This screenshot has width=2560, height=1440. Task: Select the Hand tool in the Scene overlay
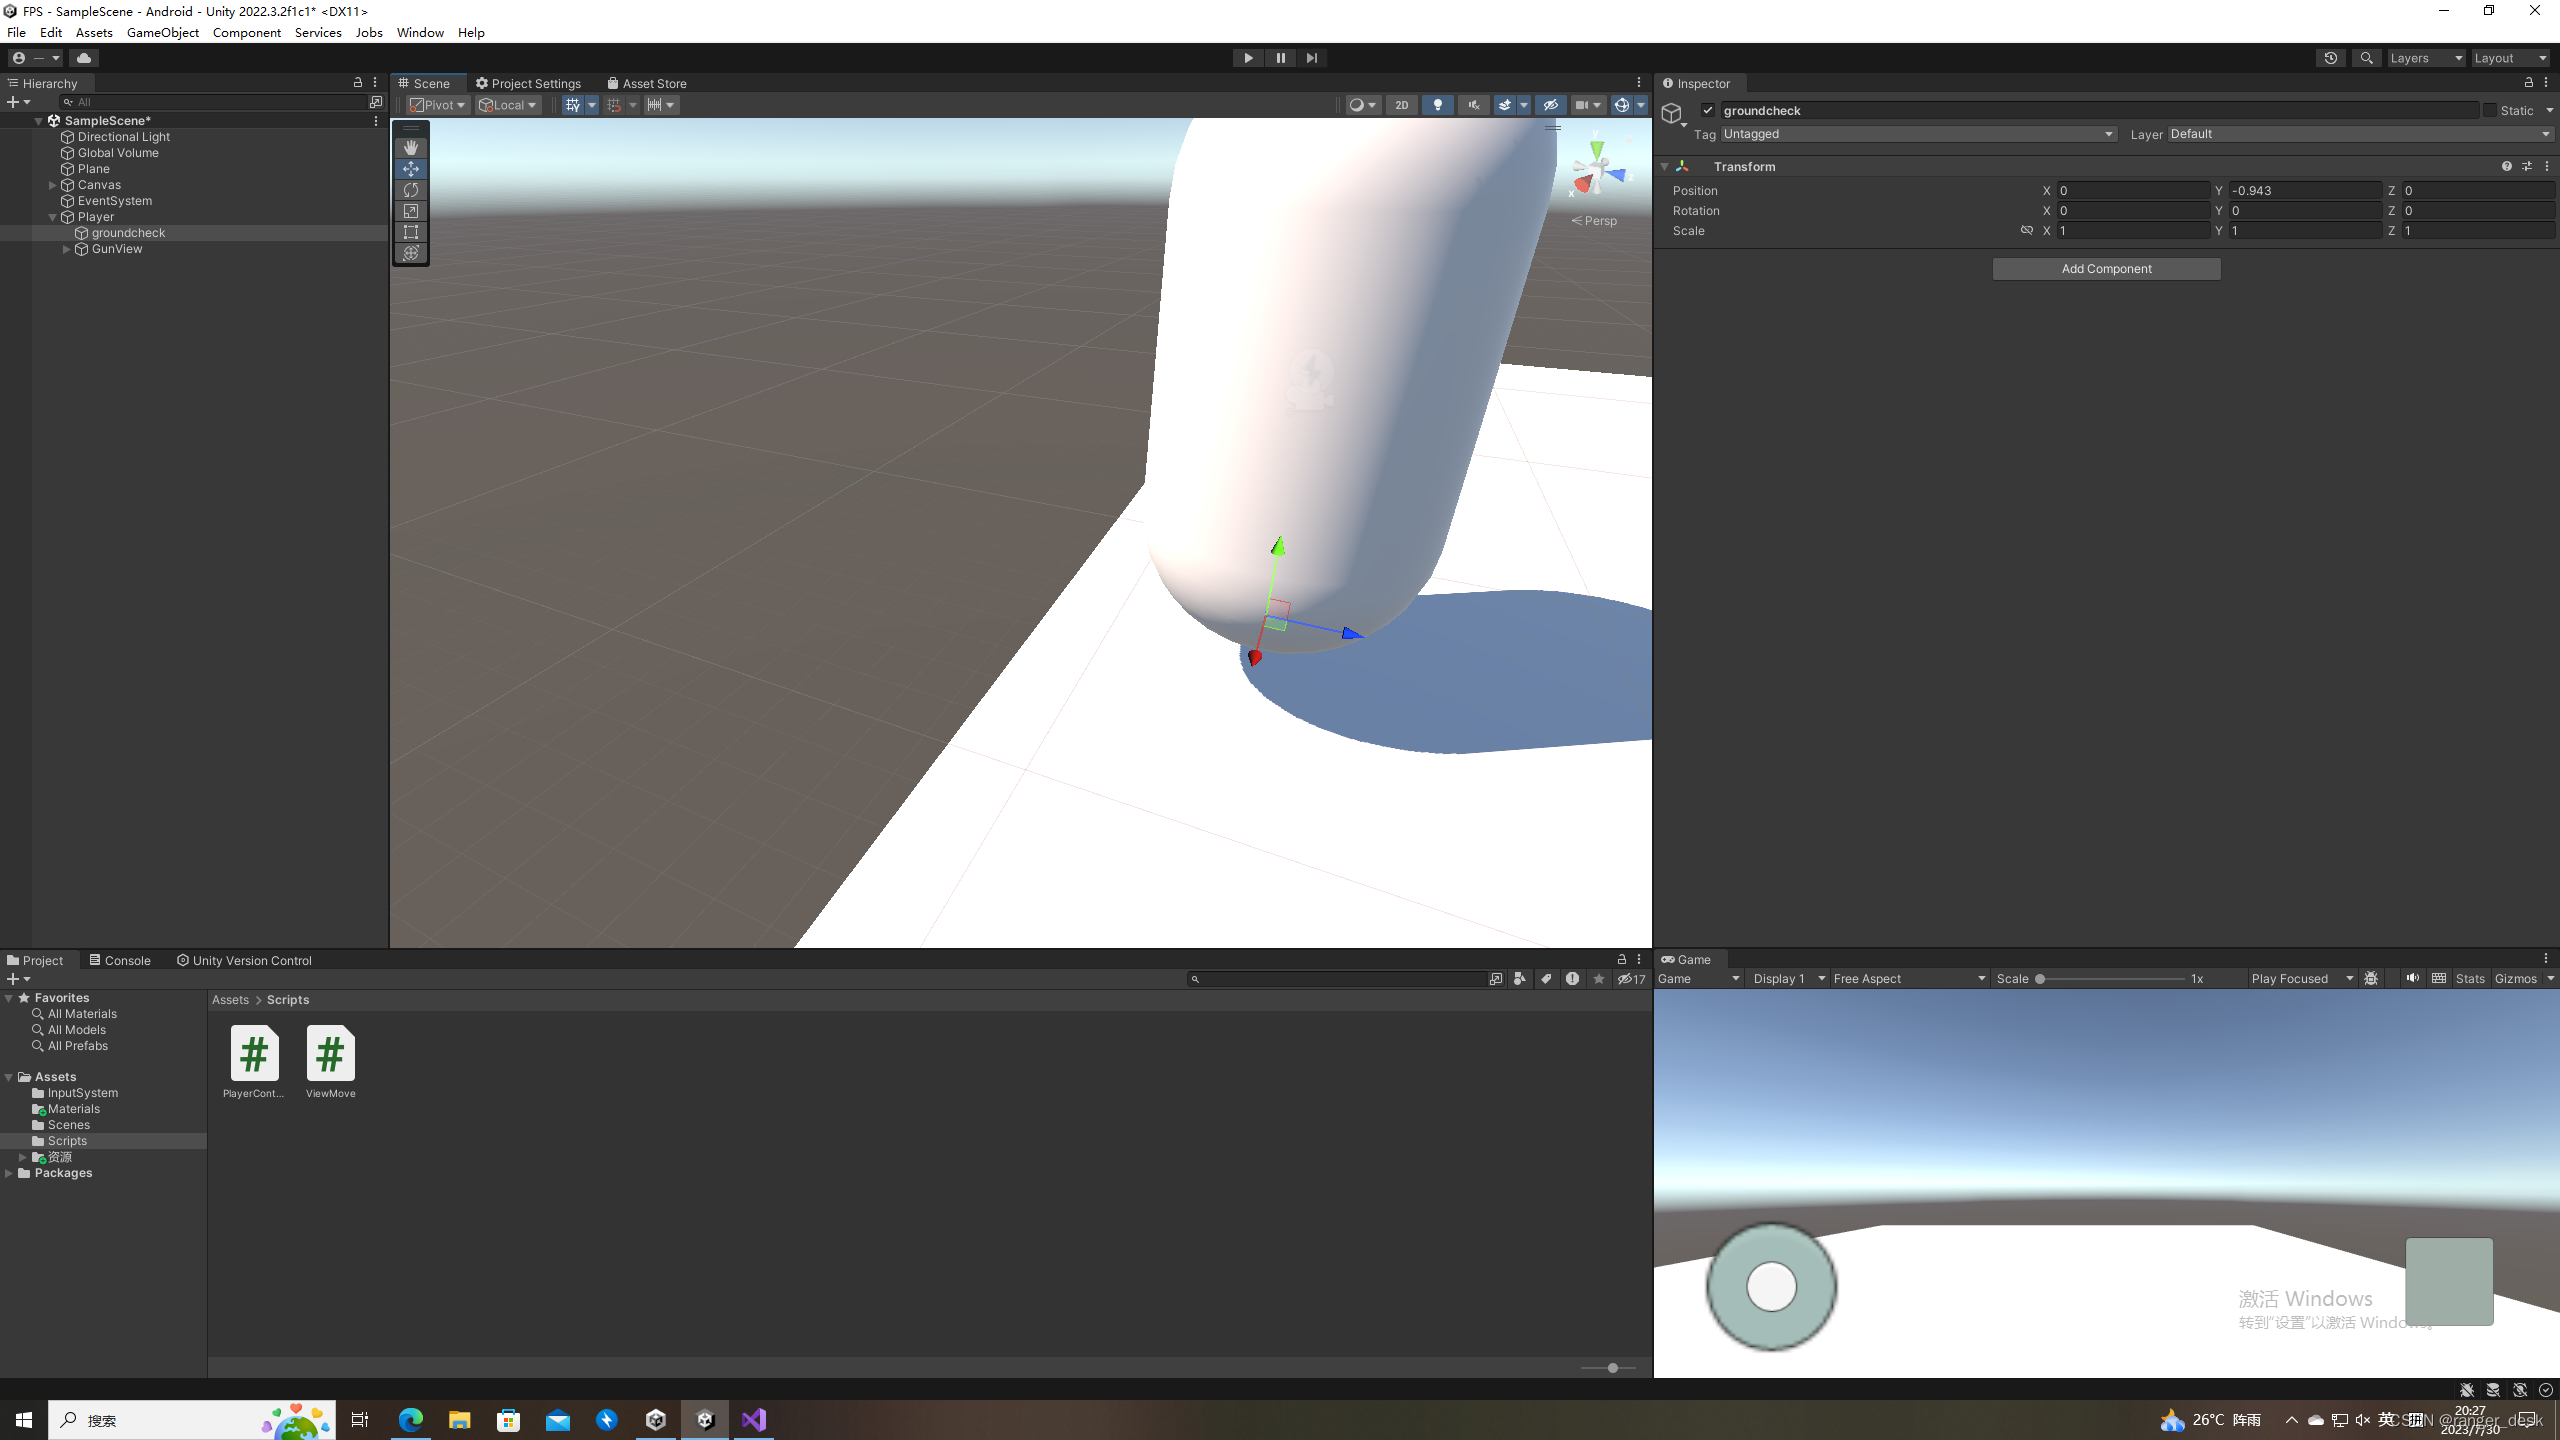point(410,147)
